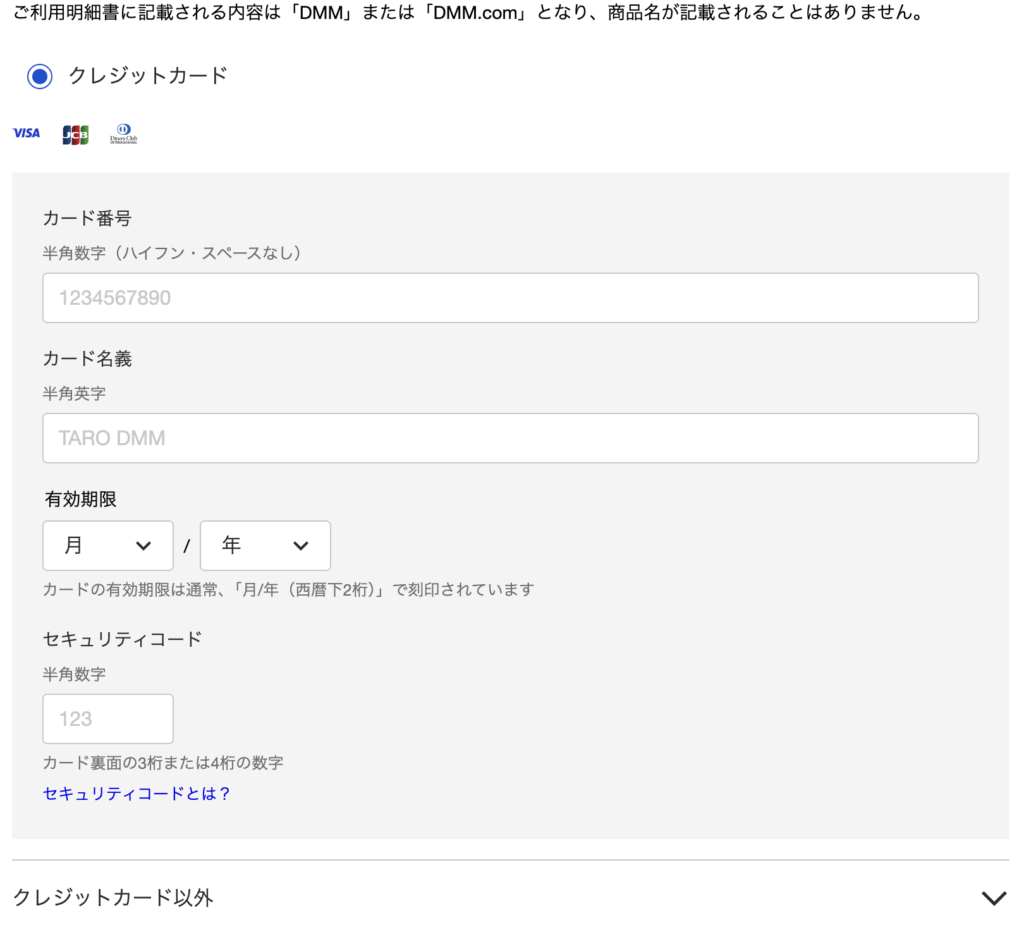Click the chevron arrow beside クレジットカード以外
Image resolution: width=1024 pixels, height=932 pixels.
point(993,898)
